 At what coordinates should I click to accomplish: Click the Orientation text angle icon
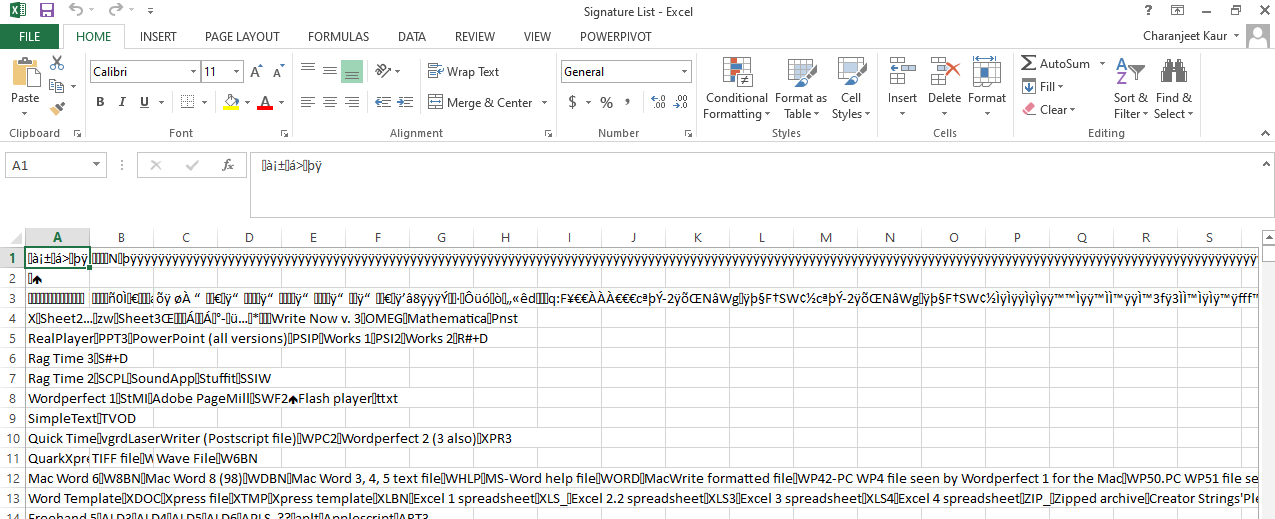point(383,72)
